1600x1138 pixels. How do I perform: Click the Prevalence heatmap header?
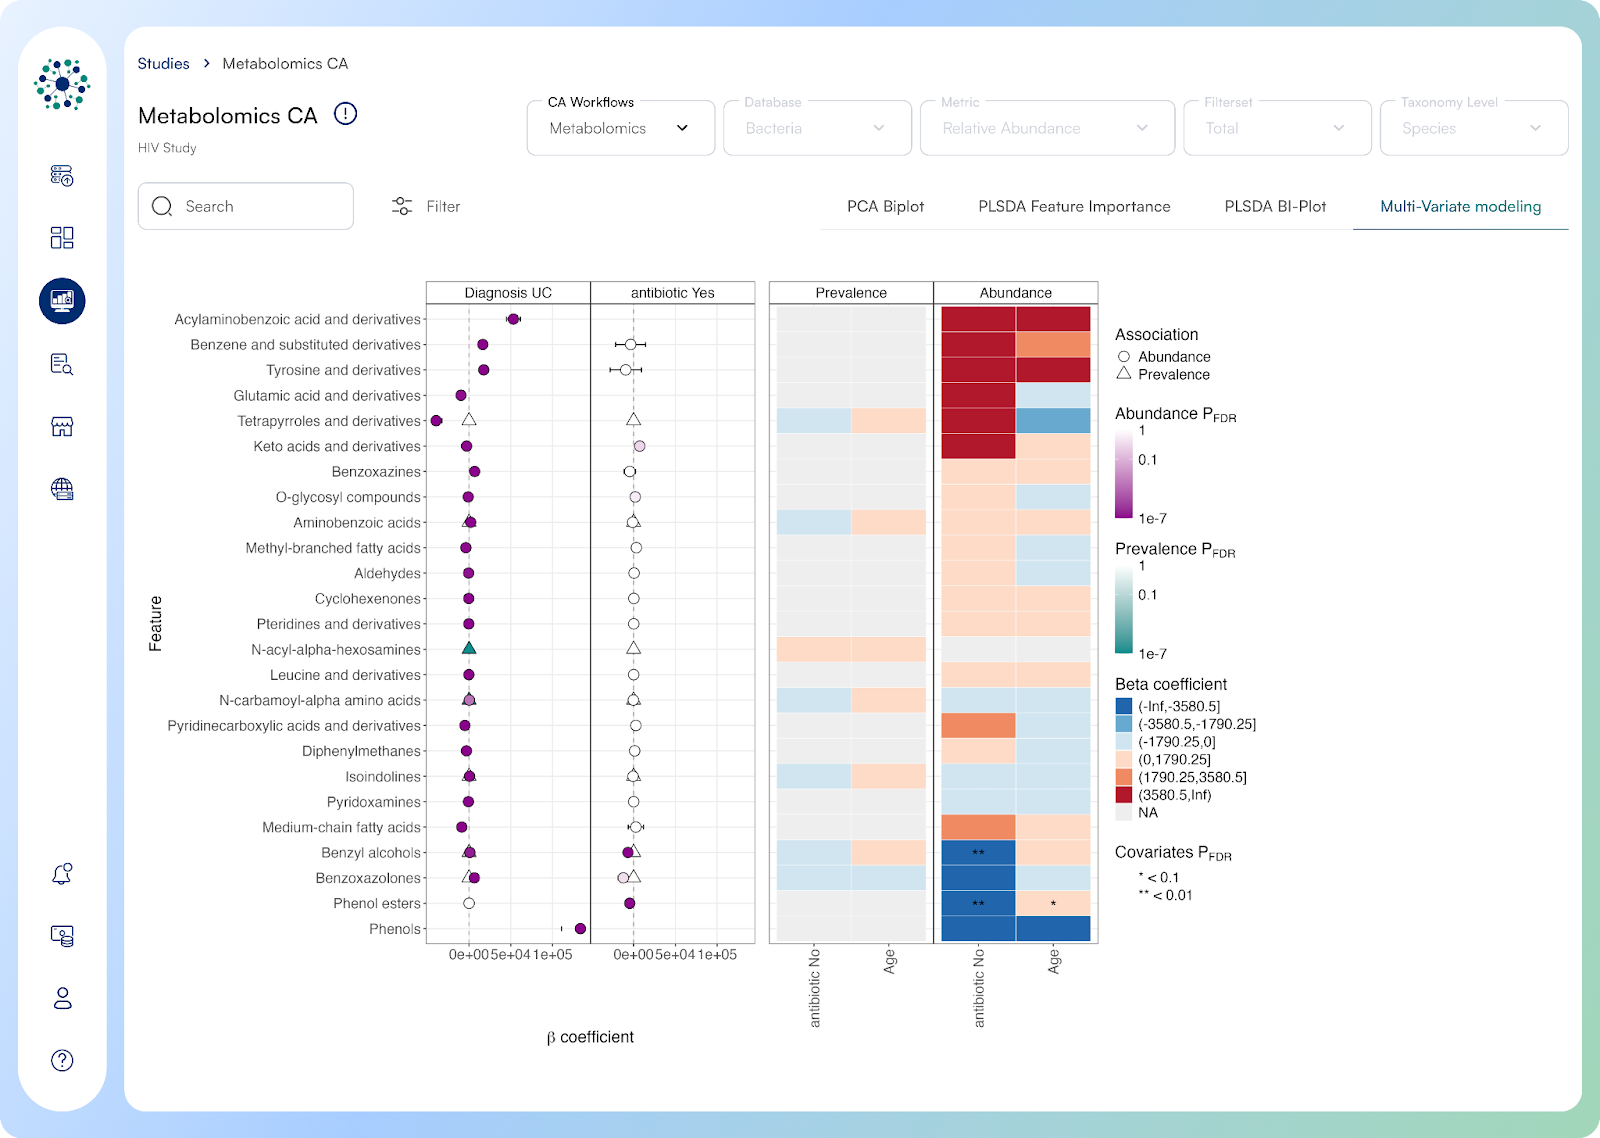(x=851, y=293)
